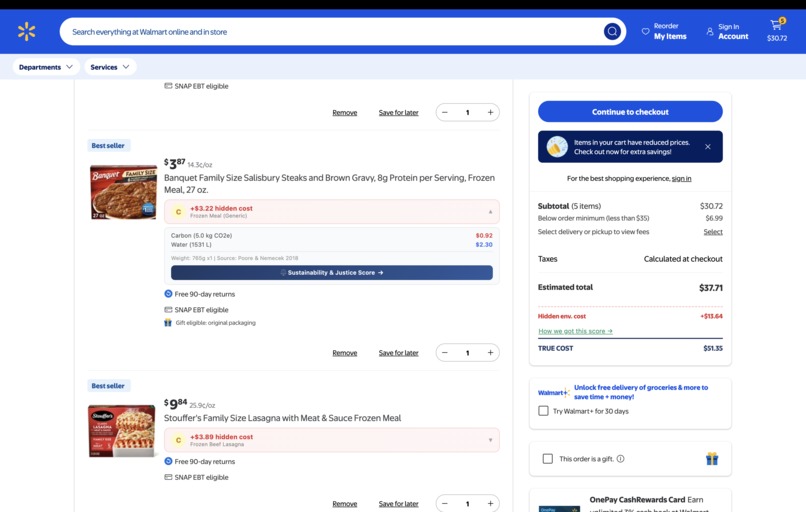Click Best seller badge above Stouffer's item

(108, 386)
